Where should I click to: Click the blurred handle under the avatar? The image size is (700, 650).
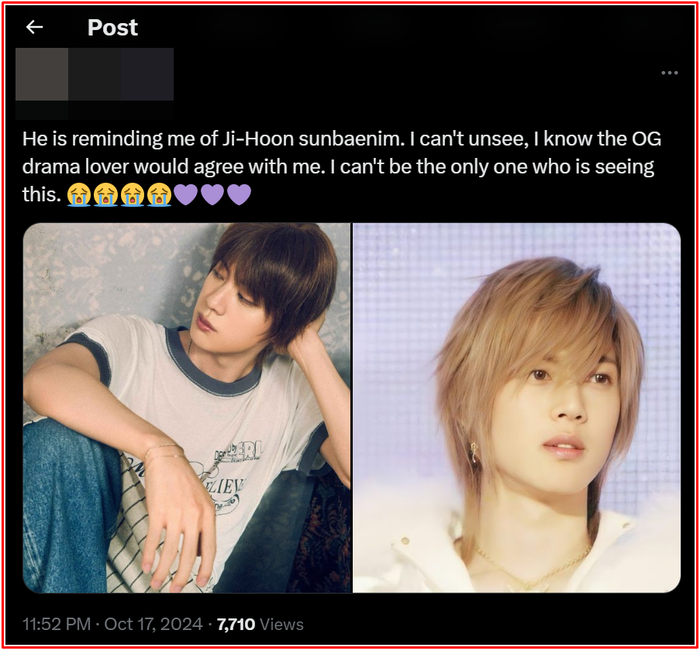(94, 110)
